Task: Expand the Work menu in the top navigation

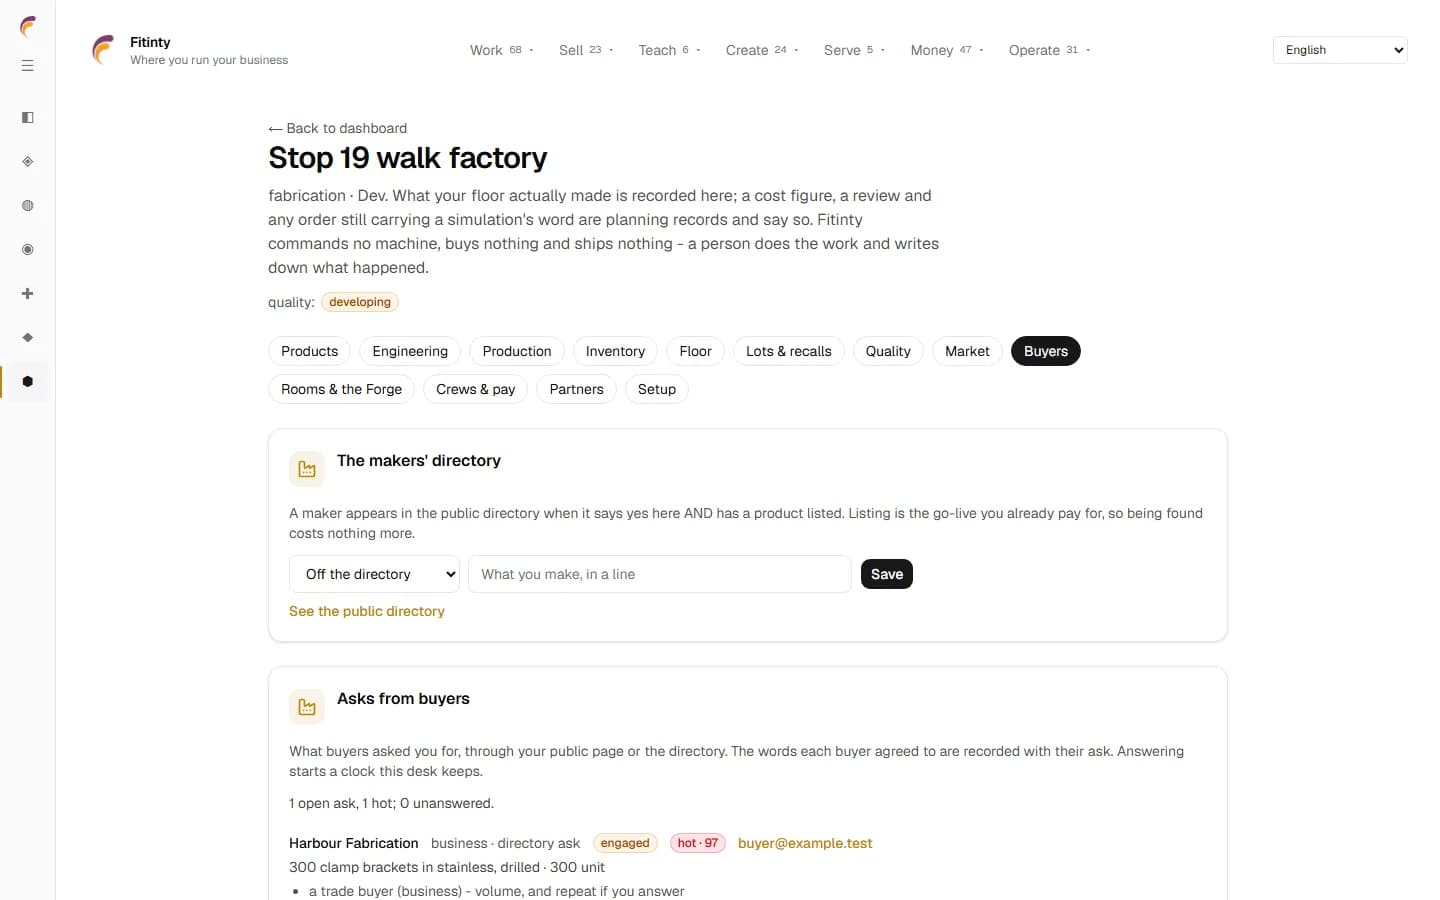Action: (x=502, y=50)
